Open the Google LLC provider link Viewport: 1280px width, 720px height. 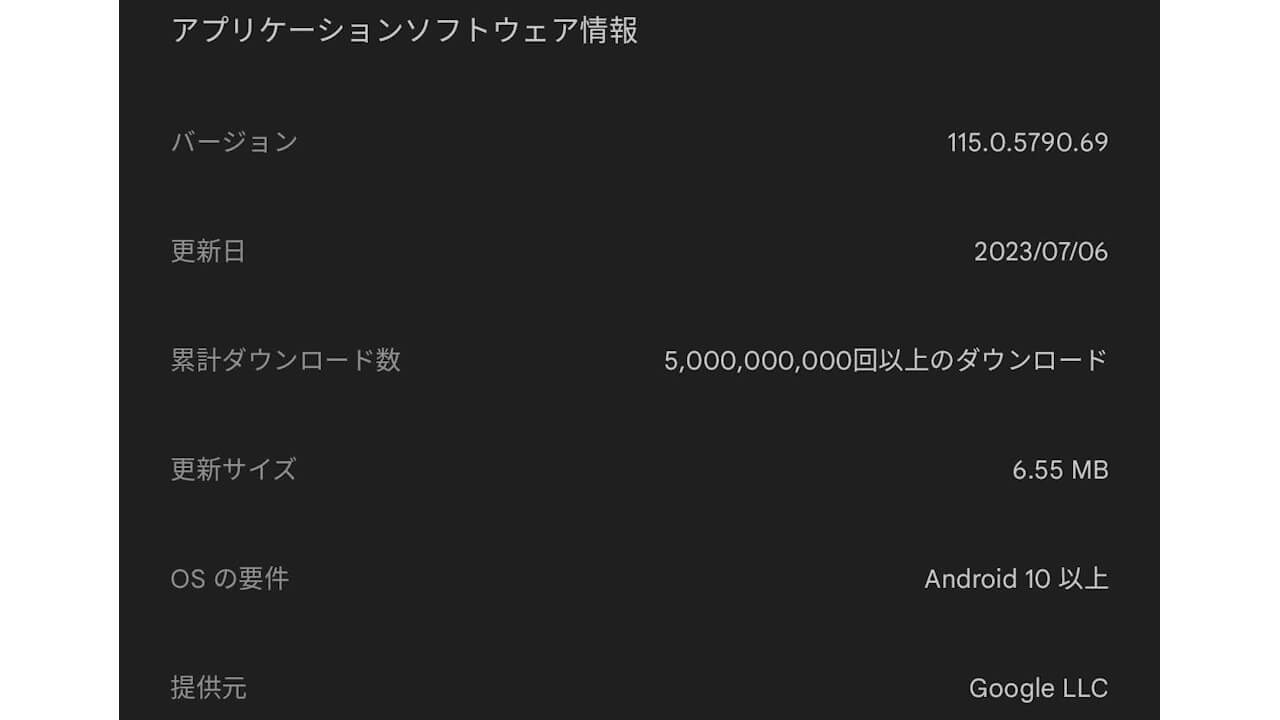1040,688
